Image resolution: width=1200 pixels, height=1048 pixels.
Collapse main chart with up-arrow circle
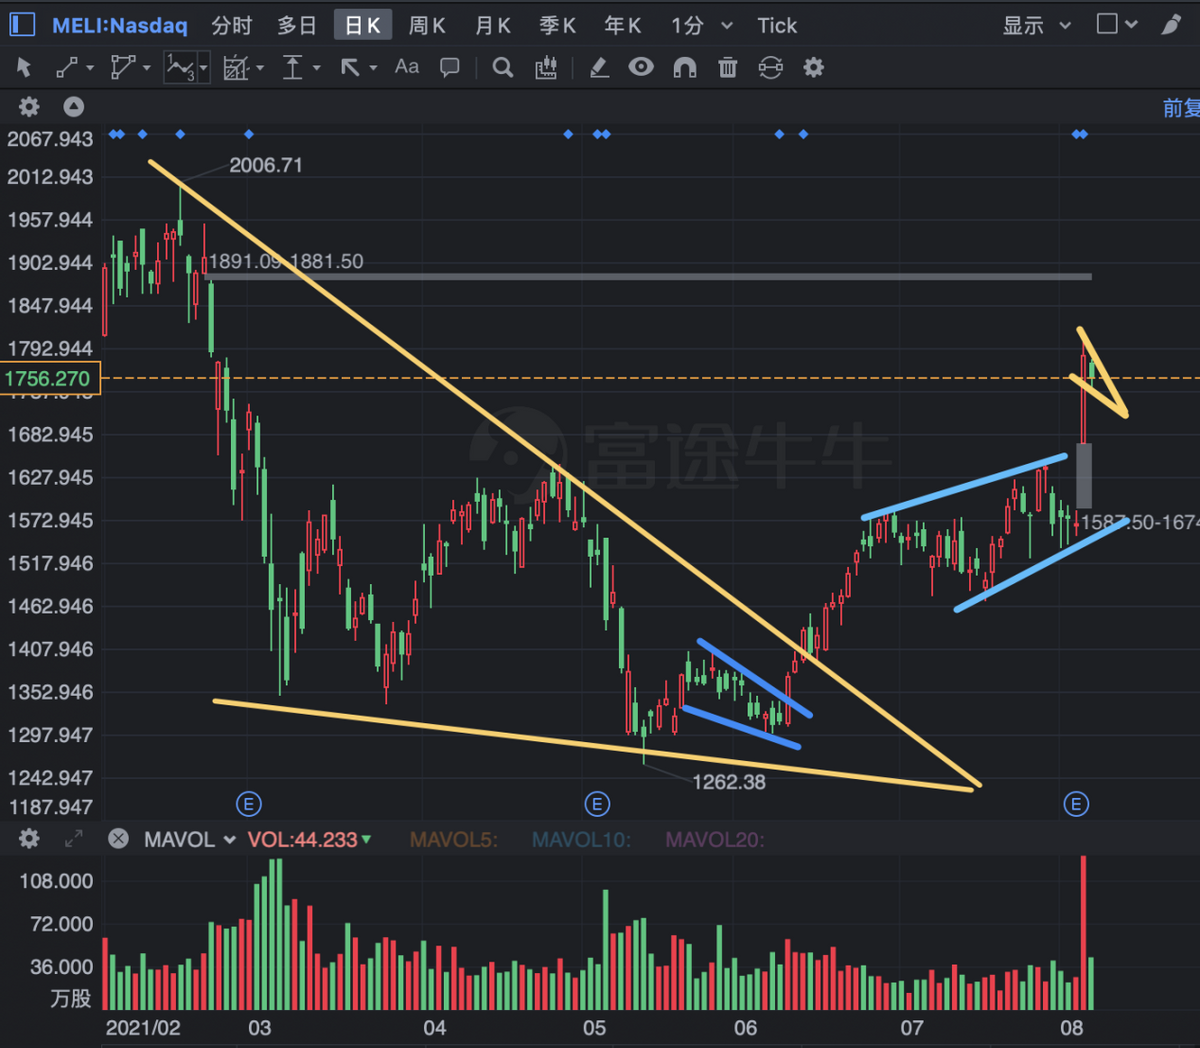74,106
